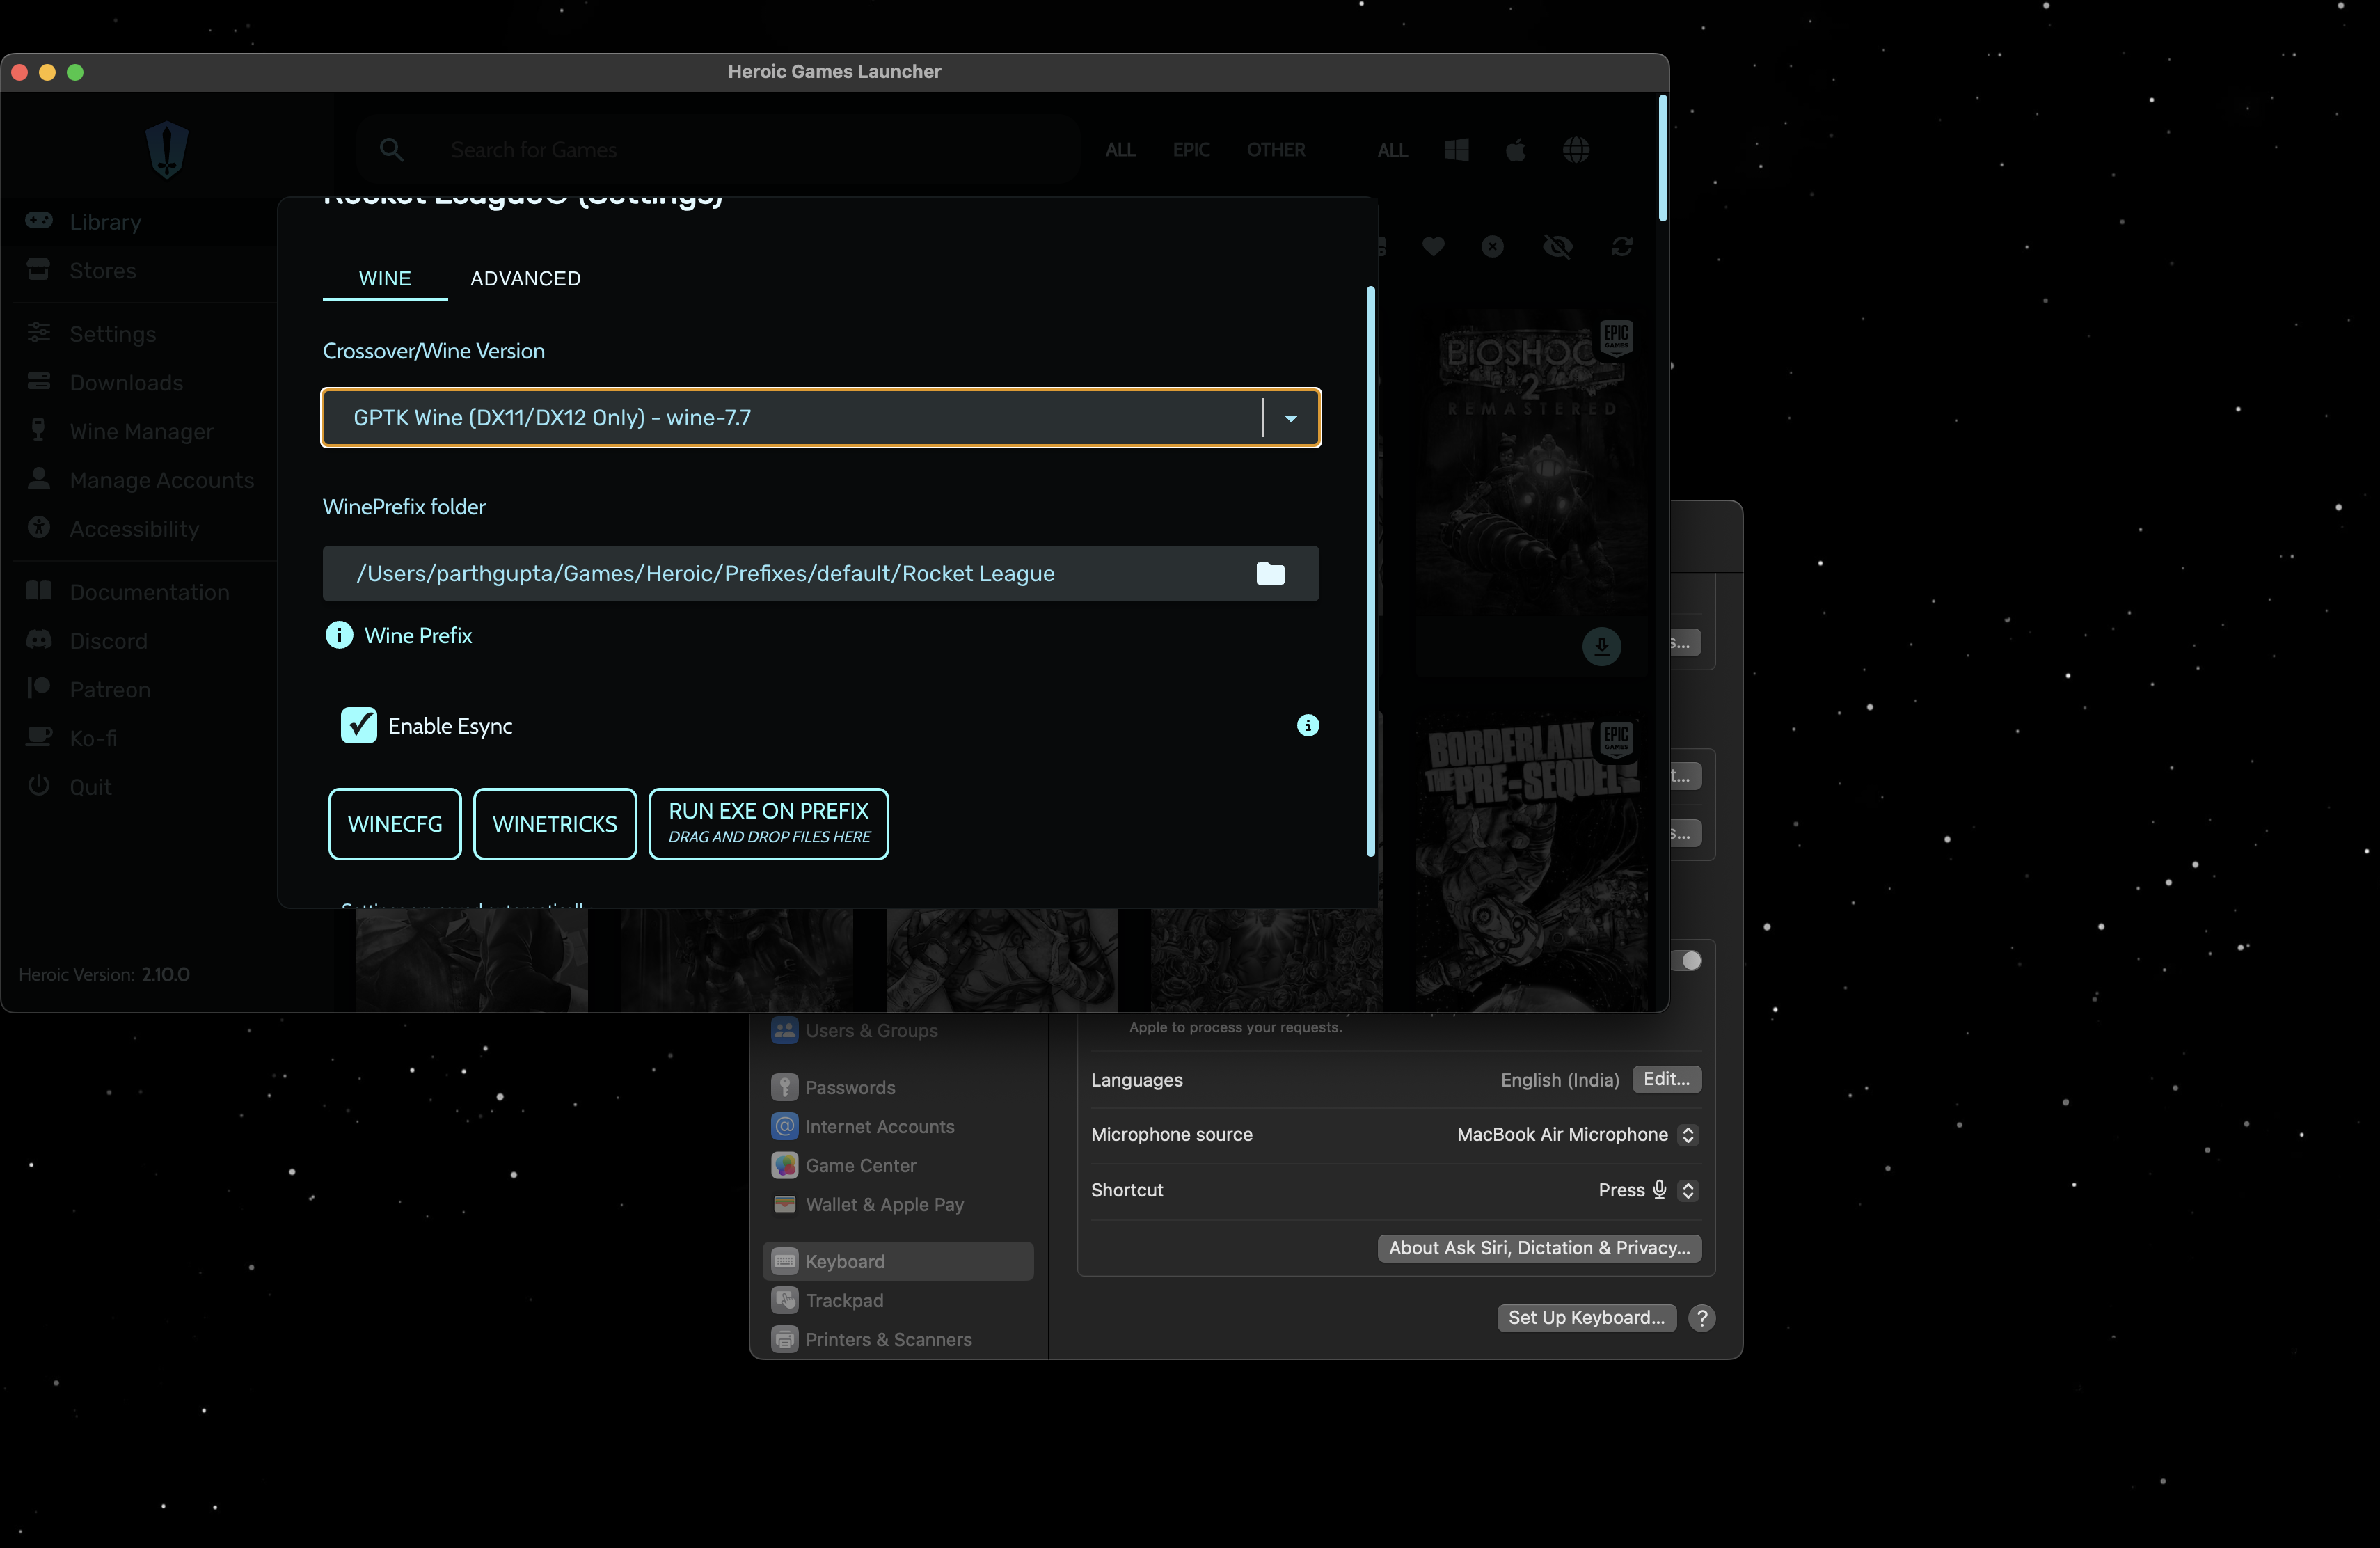Screen dimensions: 2380x1548
Task: Refresh the game library
Action: pyautogui.click(x=1622, y=247)
